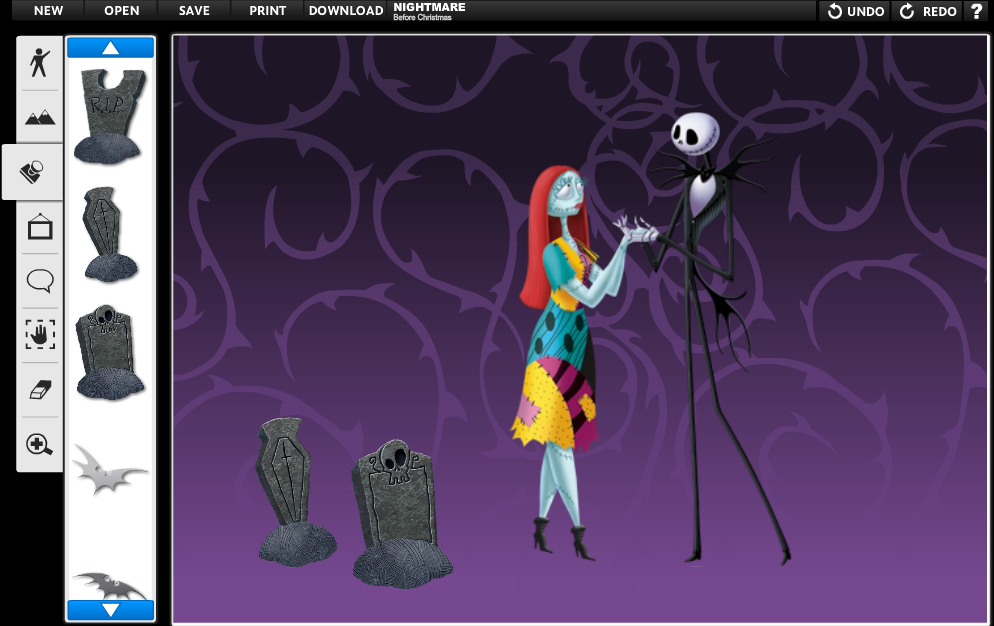Pick the eraser tool
994x626 pixels.
pyautogui.click(x=40, y=390)
